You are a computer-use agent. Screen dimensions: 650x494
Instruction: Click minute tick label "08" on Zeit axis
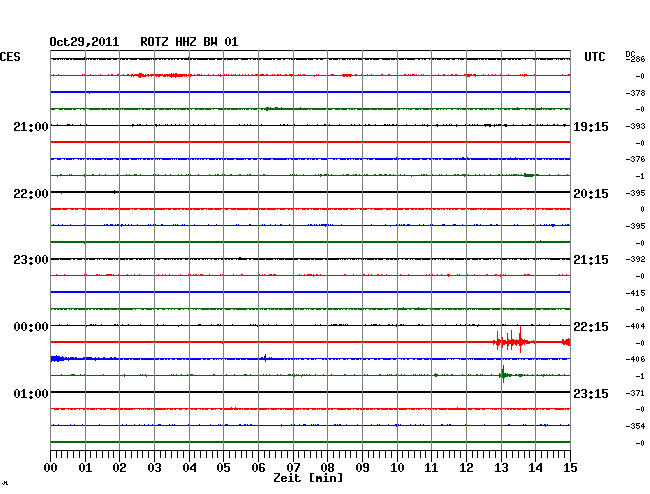coord(327,468)
